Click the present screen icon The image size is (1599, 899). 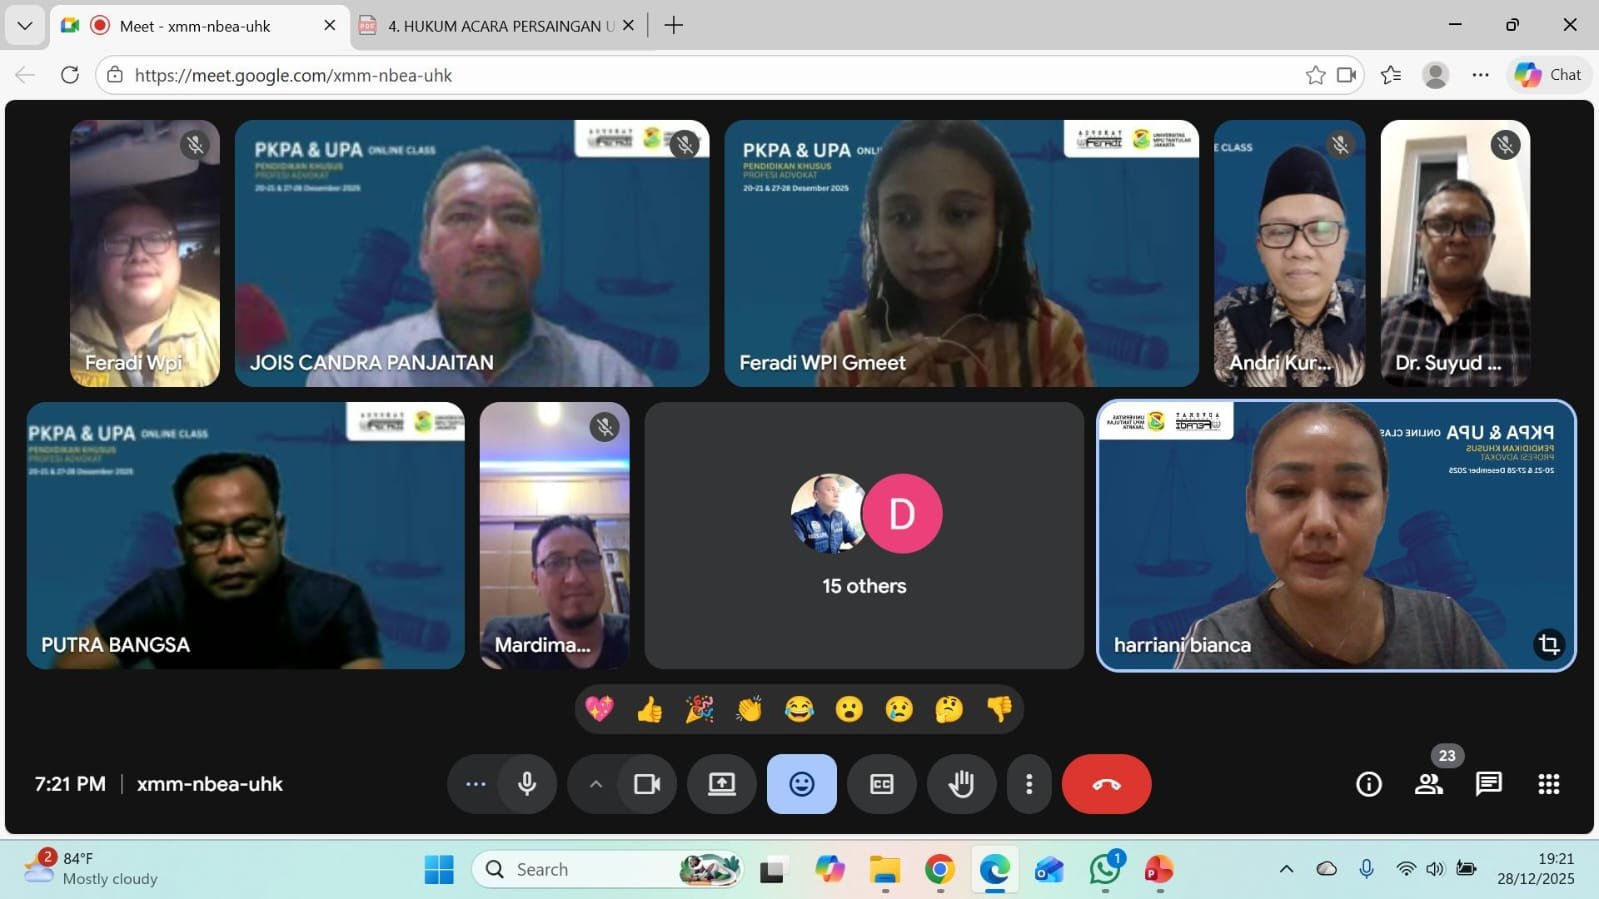pos(721,784)
